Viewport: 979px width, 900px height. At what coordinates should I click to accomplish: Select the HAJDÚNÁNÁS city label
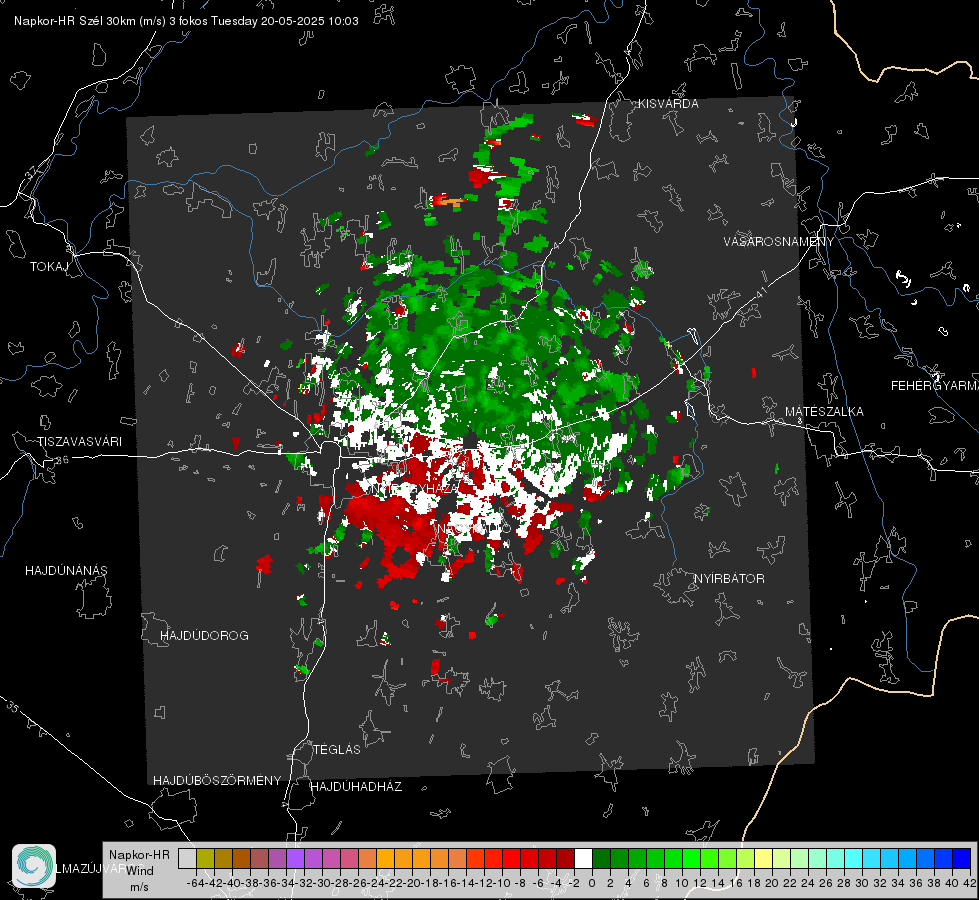click(66, 570)
